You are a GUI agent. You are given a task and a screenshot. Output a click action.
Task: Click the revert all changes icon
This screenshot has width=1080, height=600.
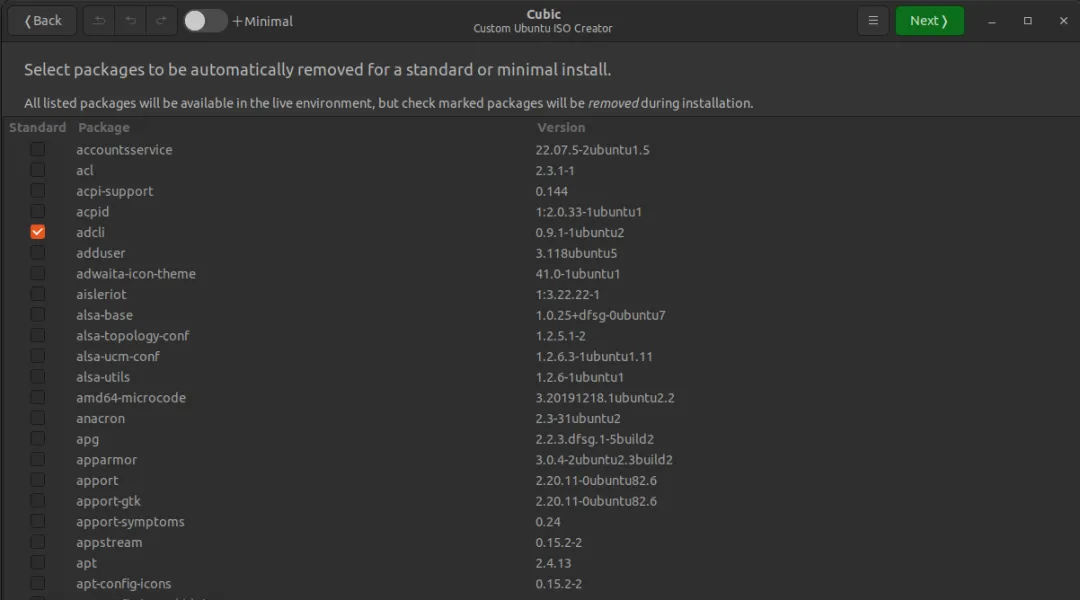[x=99, y=21]
